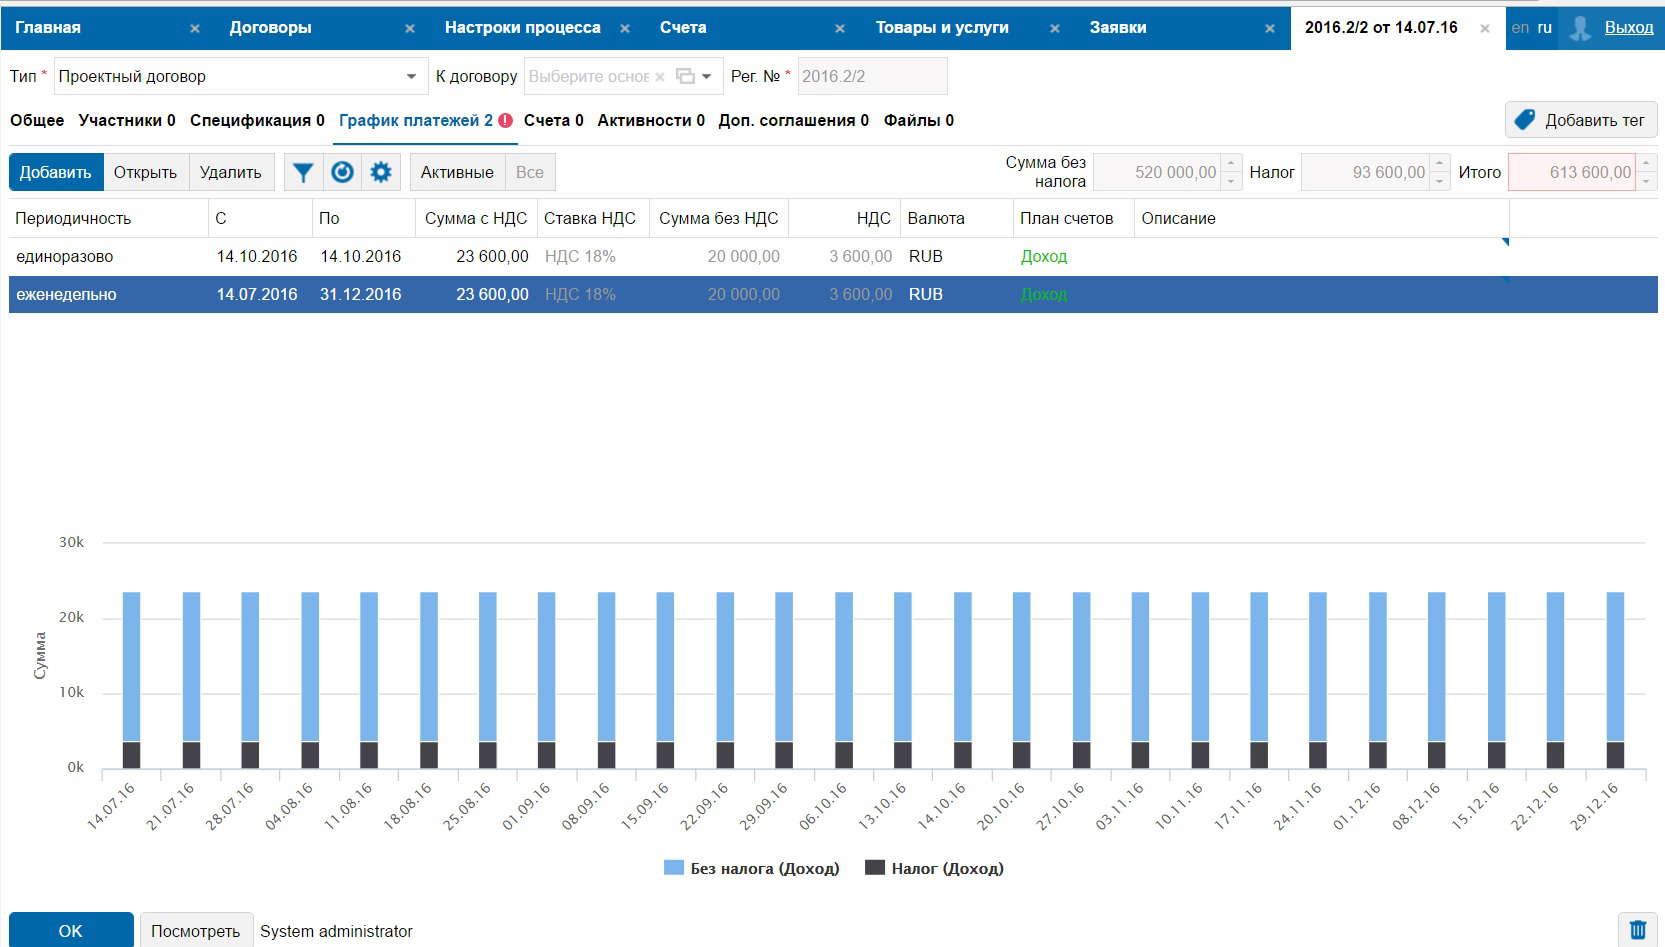Open the Договоры top tab
Viewport: 1665px width, 947px height.
click(271, 28)
